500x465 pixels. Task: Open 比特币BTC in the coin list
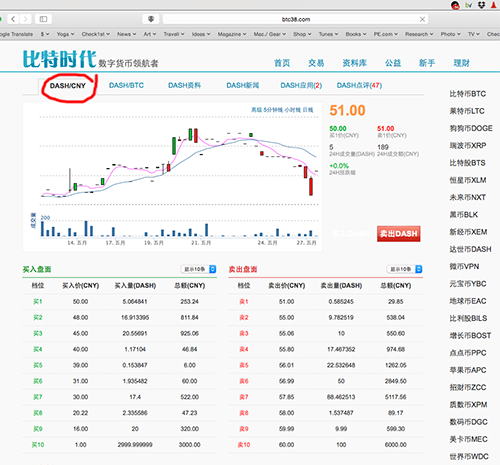(x=467, y=94)
